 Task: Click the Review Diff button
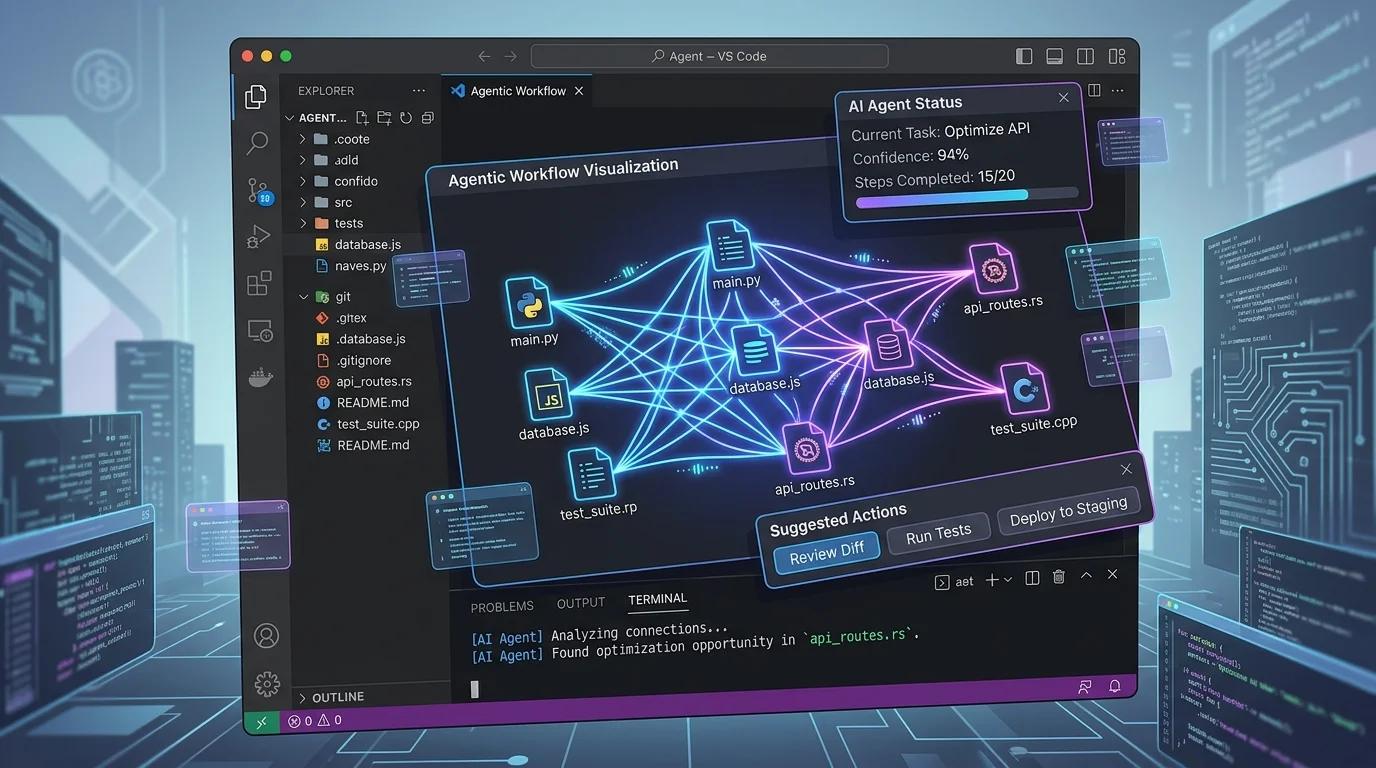pos(826,554)
